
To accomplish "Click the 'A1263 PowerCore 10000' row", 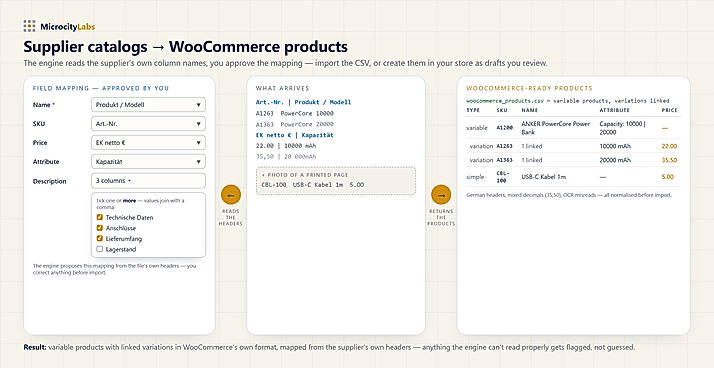I will [295, 113].
